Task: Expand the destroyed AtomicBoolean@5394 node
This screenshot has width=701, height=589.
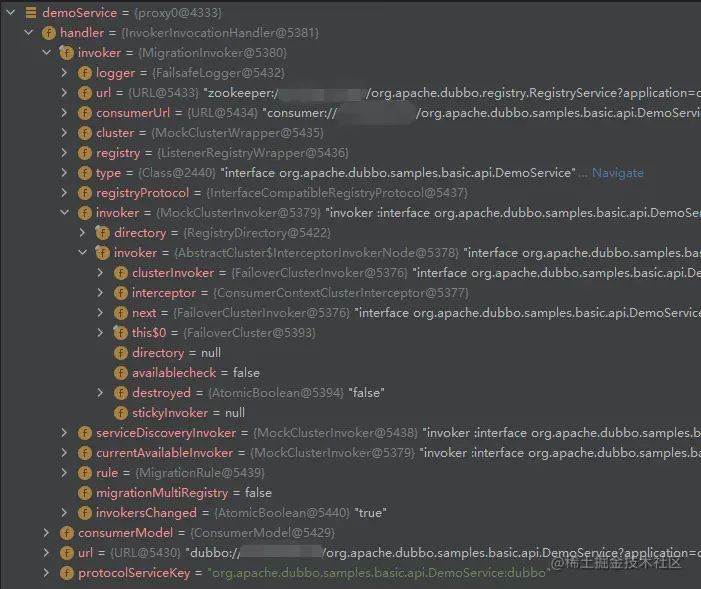Action: (x=100, y=392)
